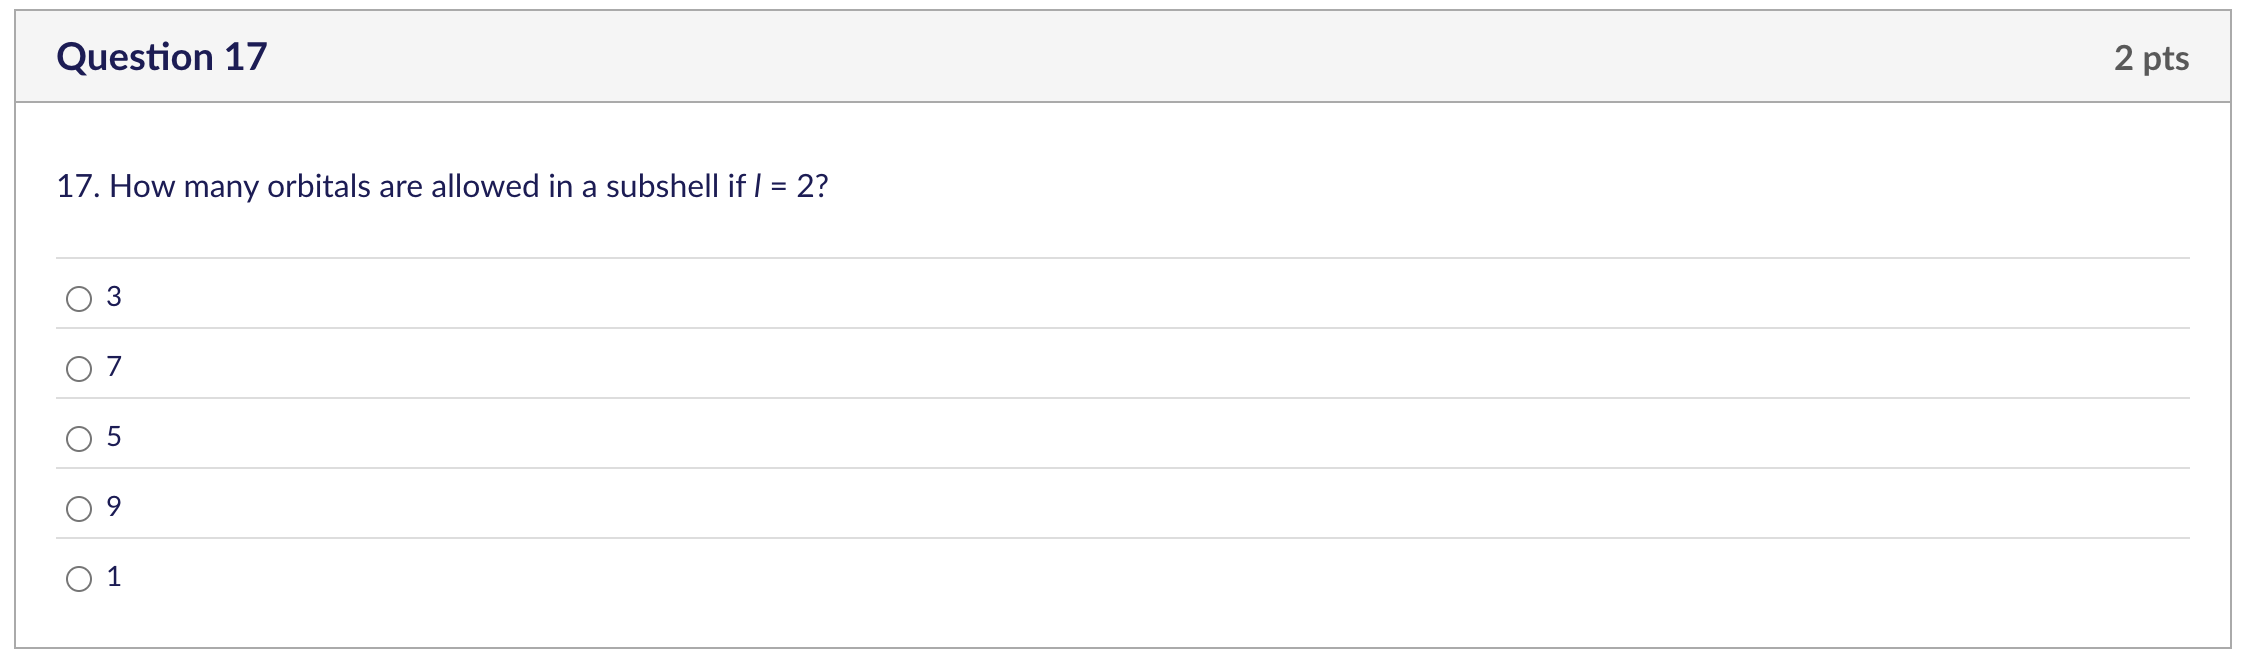
Task: Select the radio button for answer 9
Action: (x=78, y=508)
